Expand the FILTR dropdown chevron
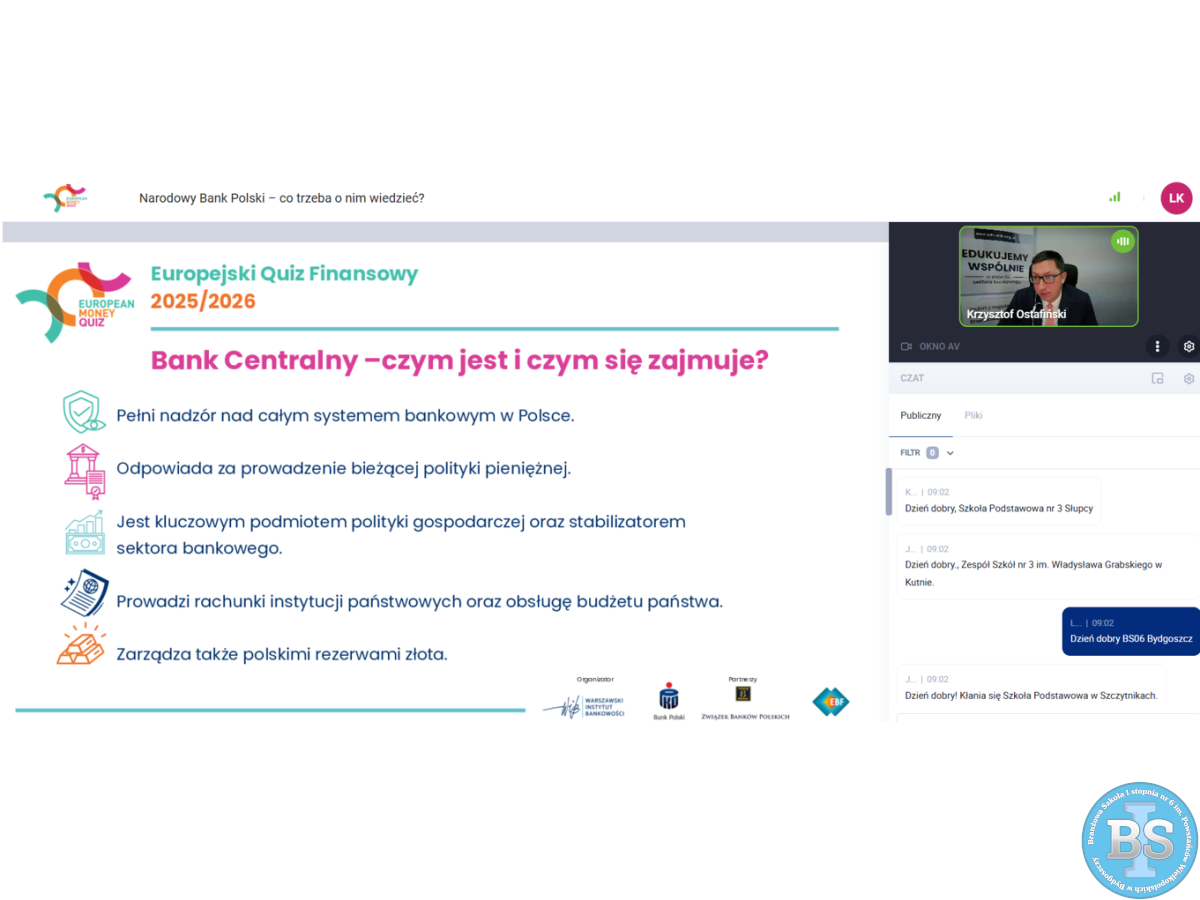This screenshot has height=900, width=1200. tap(950, 453)
